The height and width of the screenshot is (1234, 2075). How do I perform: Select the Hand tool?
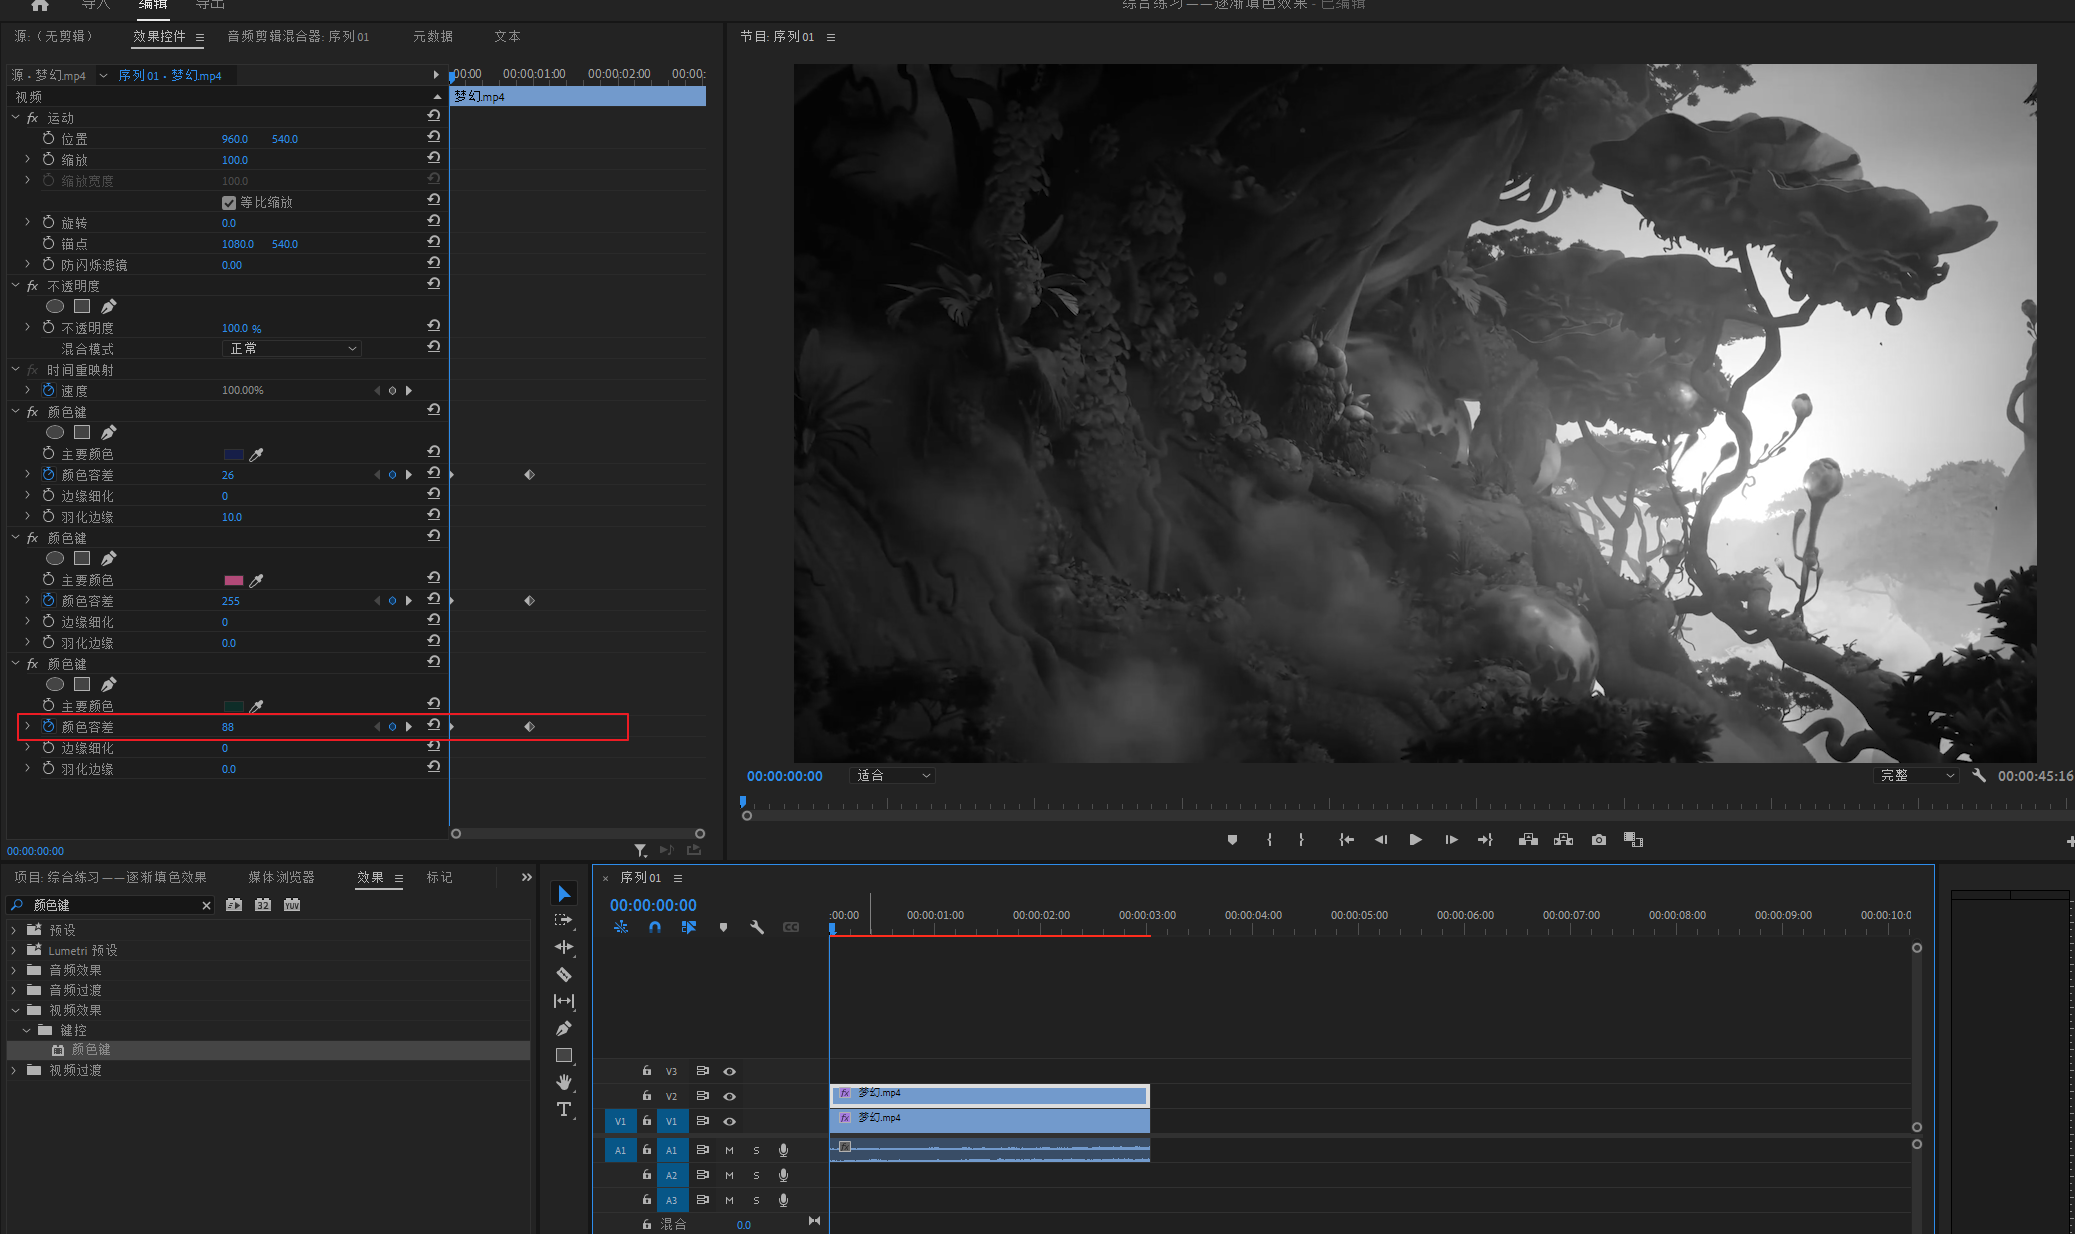pyautogui.click(x=564, y=1082)
